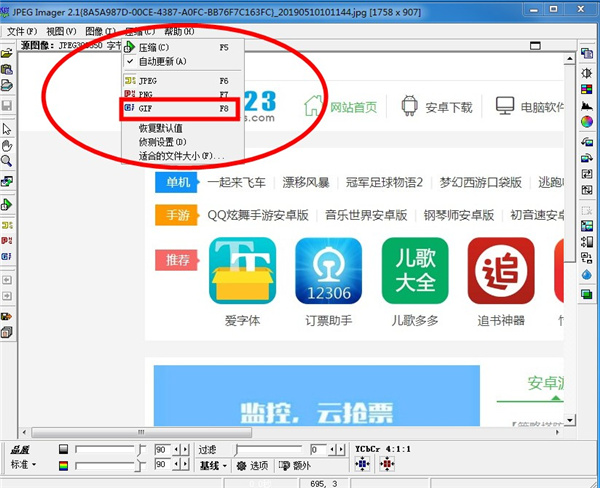Open the 视图(V) menu
This screenshot has height=488, width=600.
(x=61, y=31)
